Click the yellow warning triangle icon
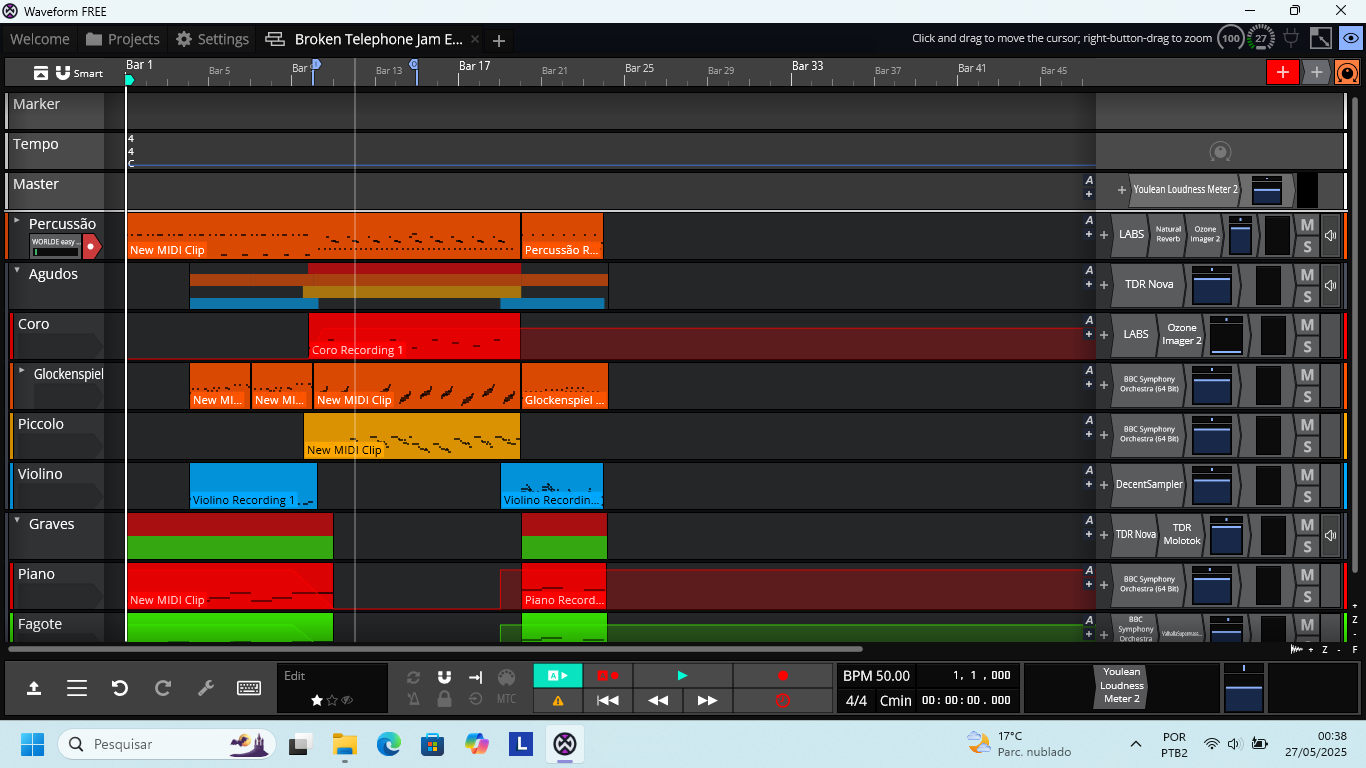 [558, 701]
